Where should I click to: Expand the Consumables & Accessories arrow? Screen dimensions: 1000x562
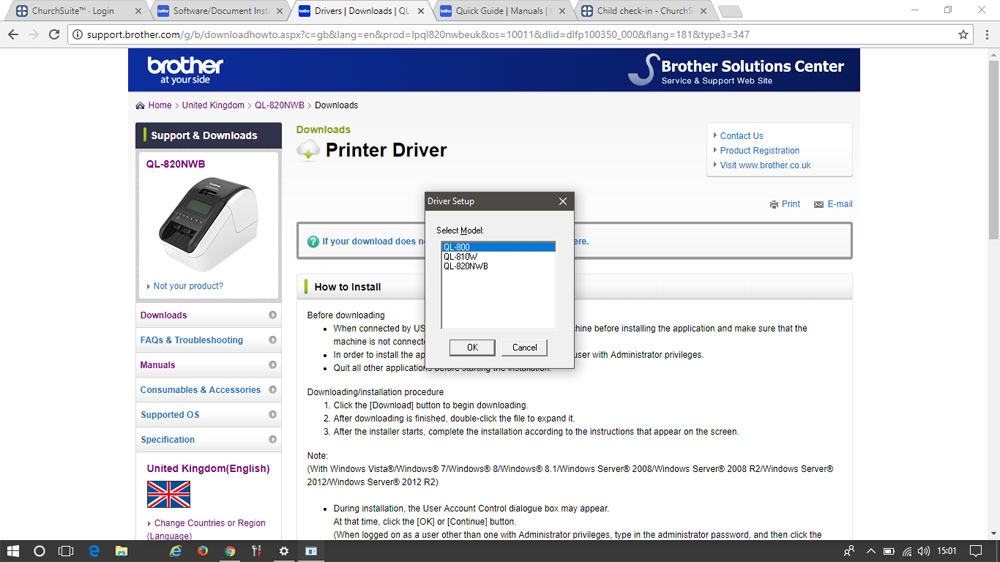(x=272, y=390)
